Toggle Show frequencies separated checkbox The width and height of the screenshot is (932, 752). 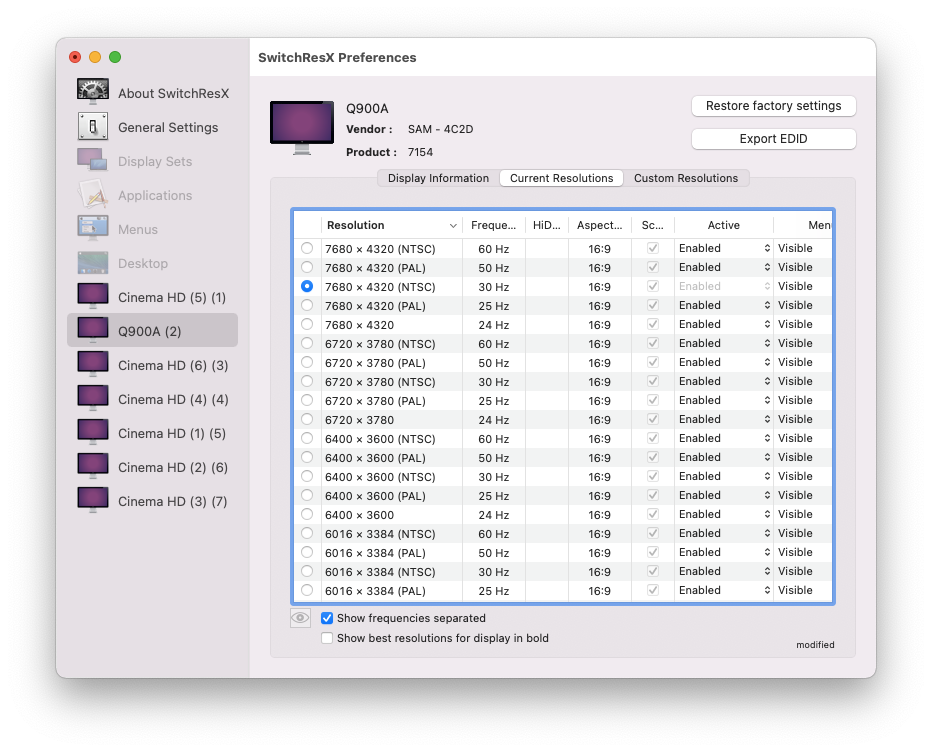tap(327, 618)
